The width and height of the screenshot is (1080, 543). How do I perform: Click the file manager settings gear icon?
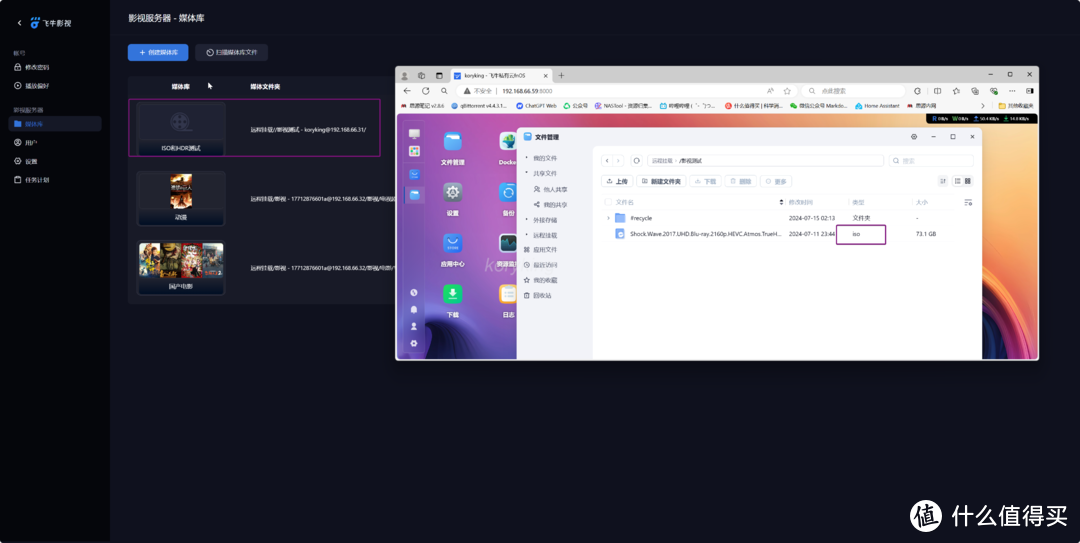coord(913,136)
